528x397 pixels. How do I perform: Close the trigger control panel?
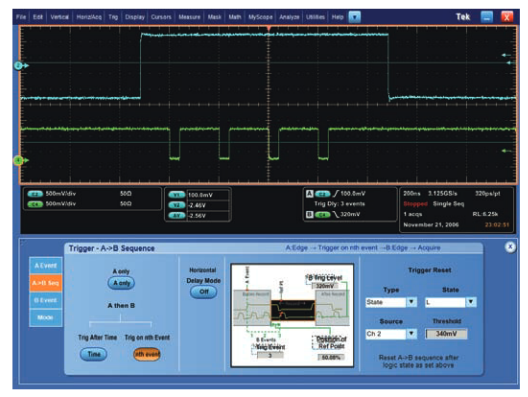coord(510,247)
